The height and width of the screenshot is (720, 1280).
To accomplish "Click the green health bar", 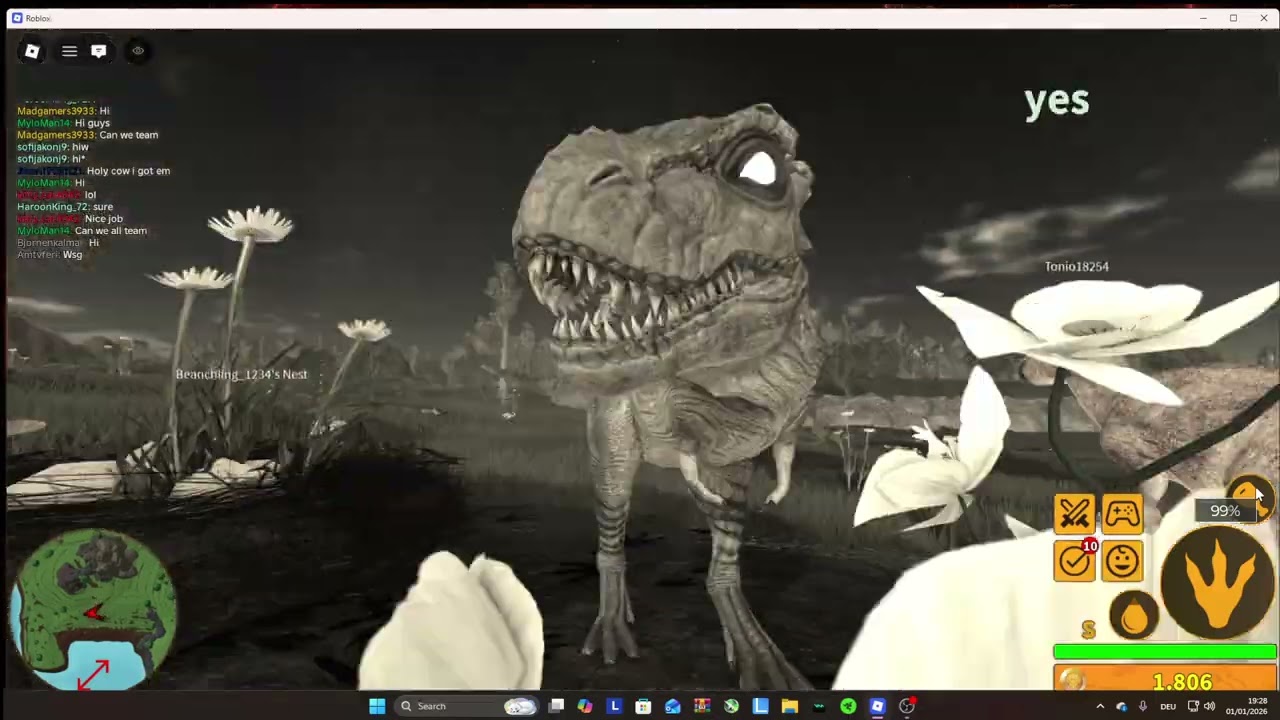I will click(x=1165, y=652).
